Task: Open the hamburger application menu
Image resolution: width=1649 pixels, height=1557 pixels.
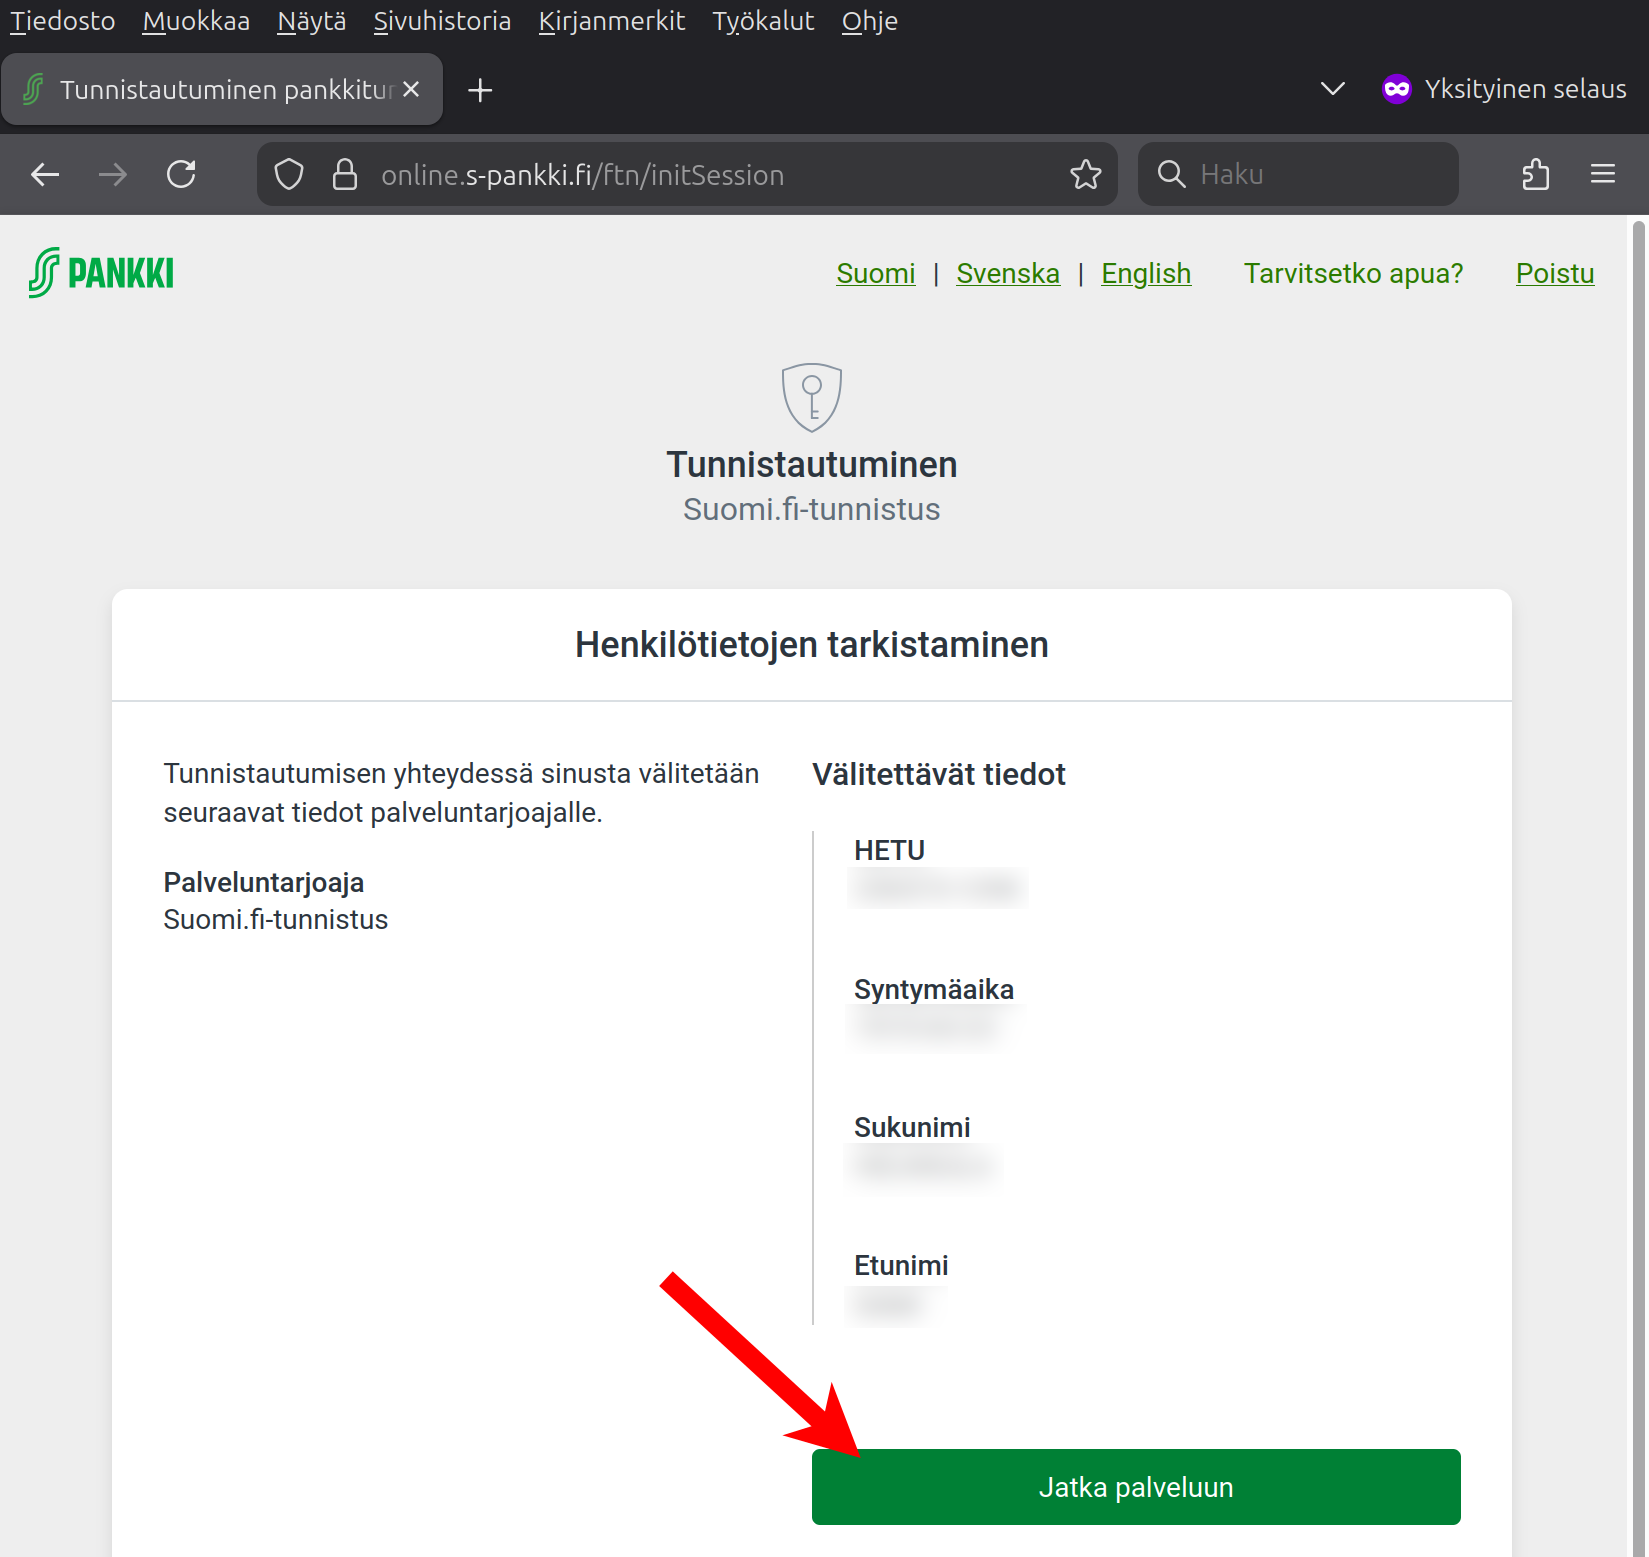Action: [1602, 175]
